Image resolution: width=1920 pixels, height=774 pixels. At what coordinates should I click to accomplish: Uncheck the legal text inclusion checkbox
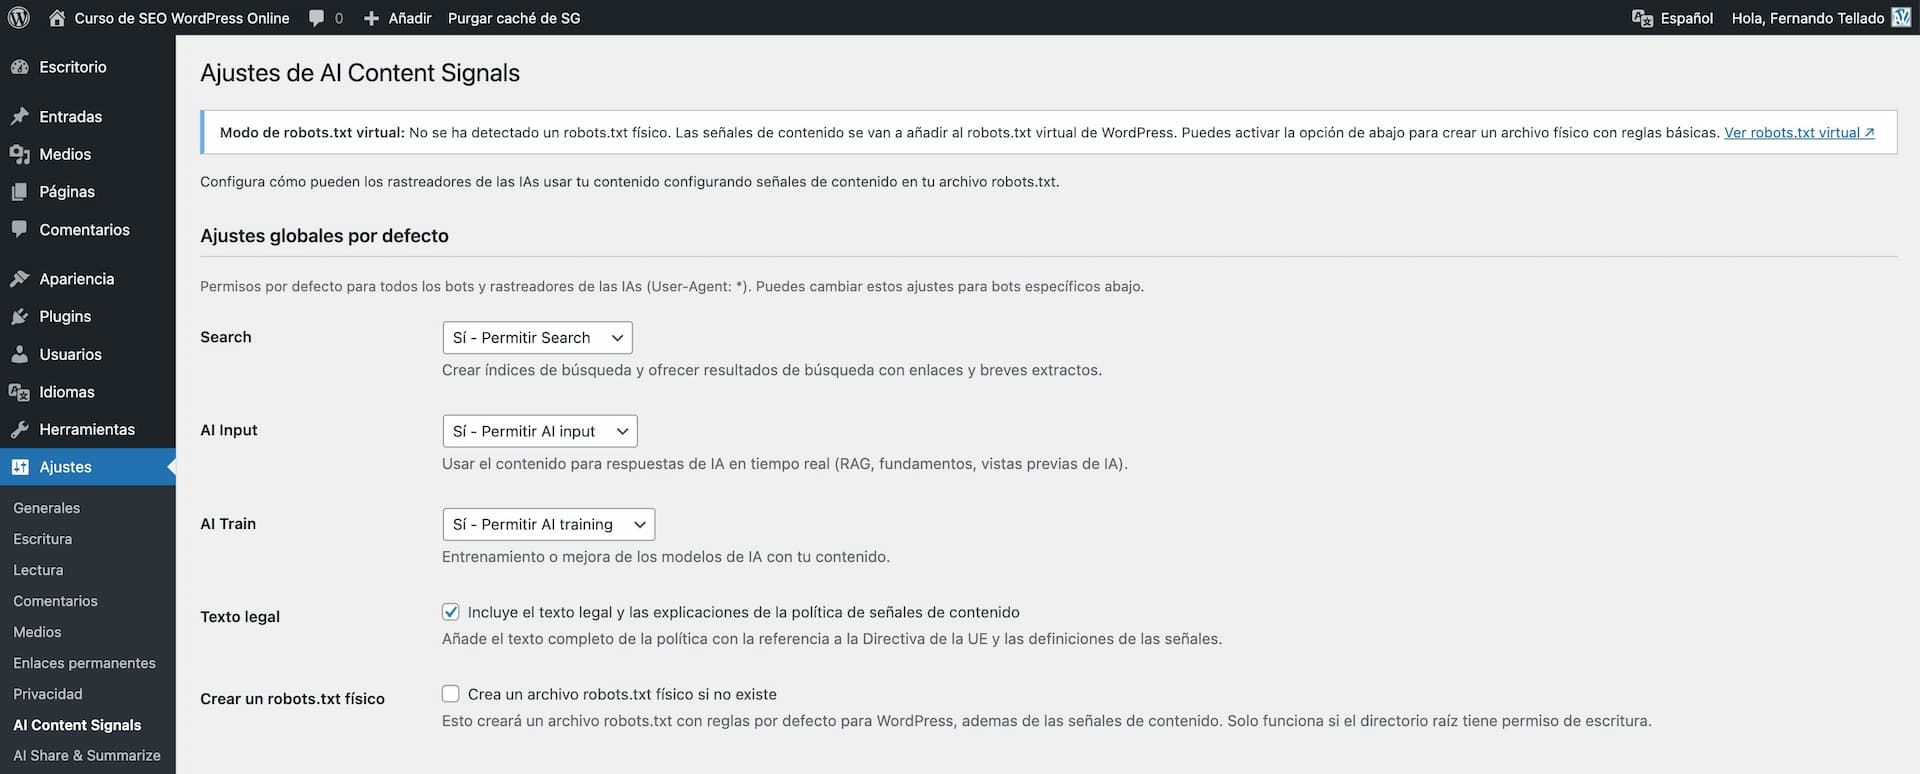(451, 612)
